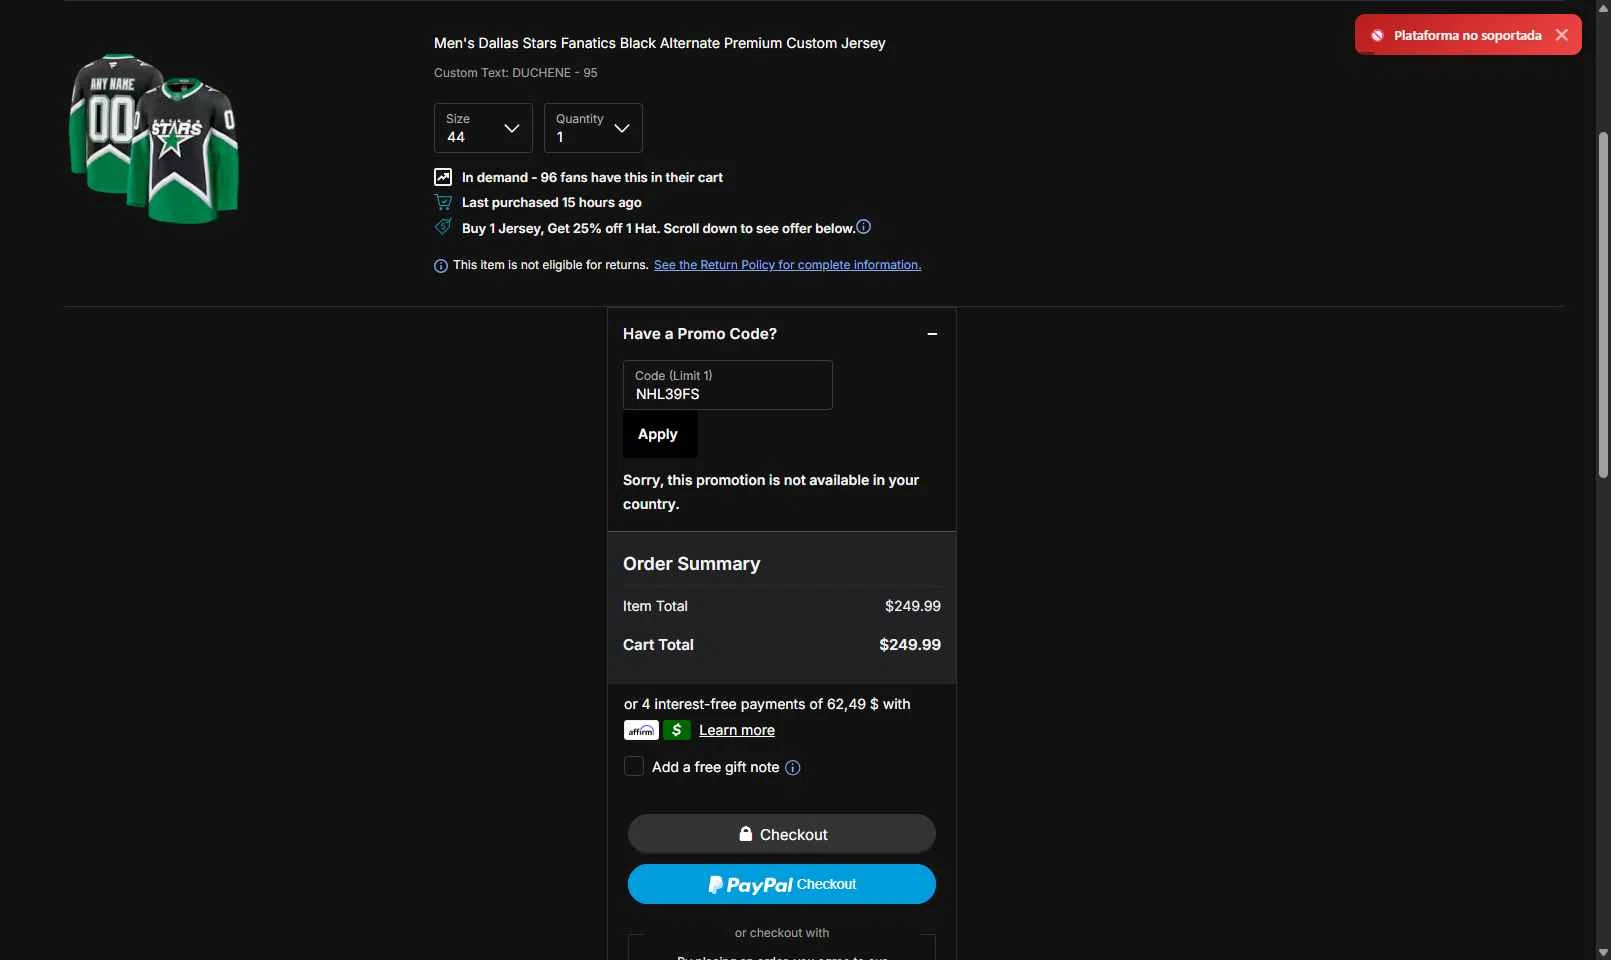Image resolution: width=1611 pixels, height=960 pixels.
Task: Click the page scrollbar down arrow
Action: point(1603,952)
